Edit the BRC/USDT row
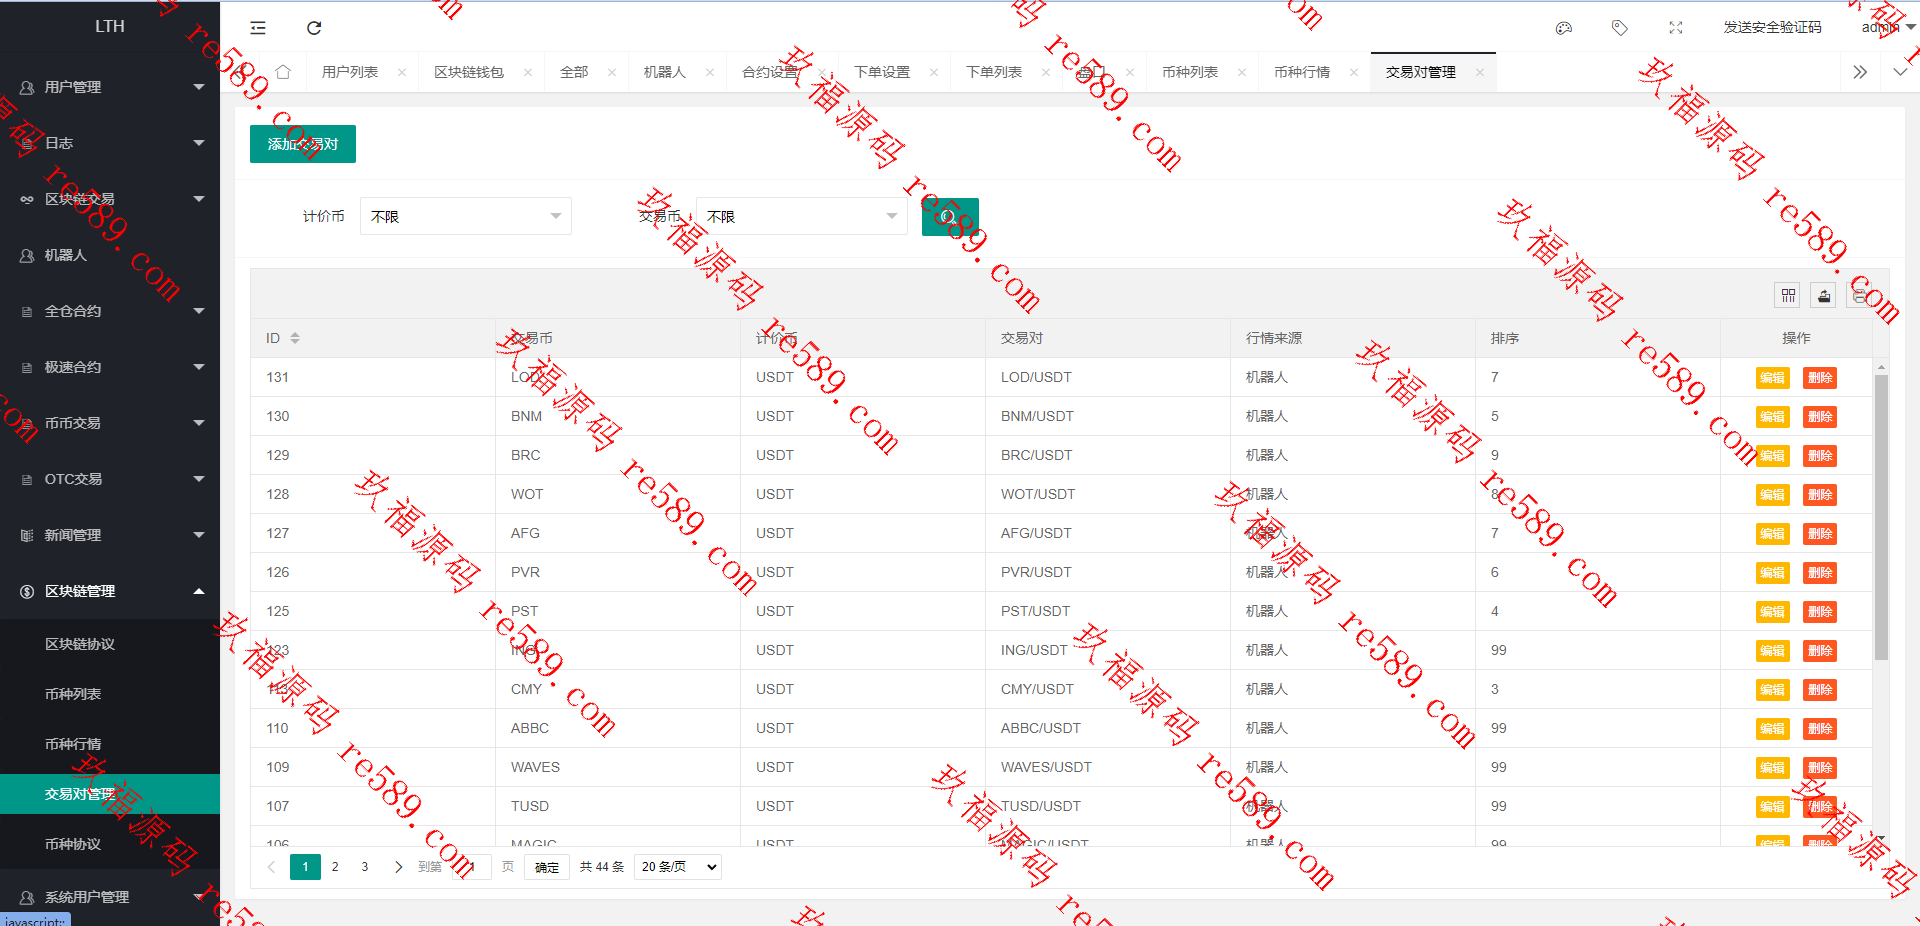 pos(1772,456)
